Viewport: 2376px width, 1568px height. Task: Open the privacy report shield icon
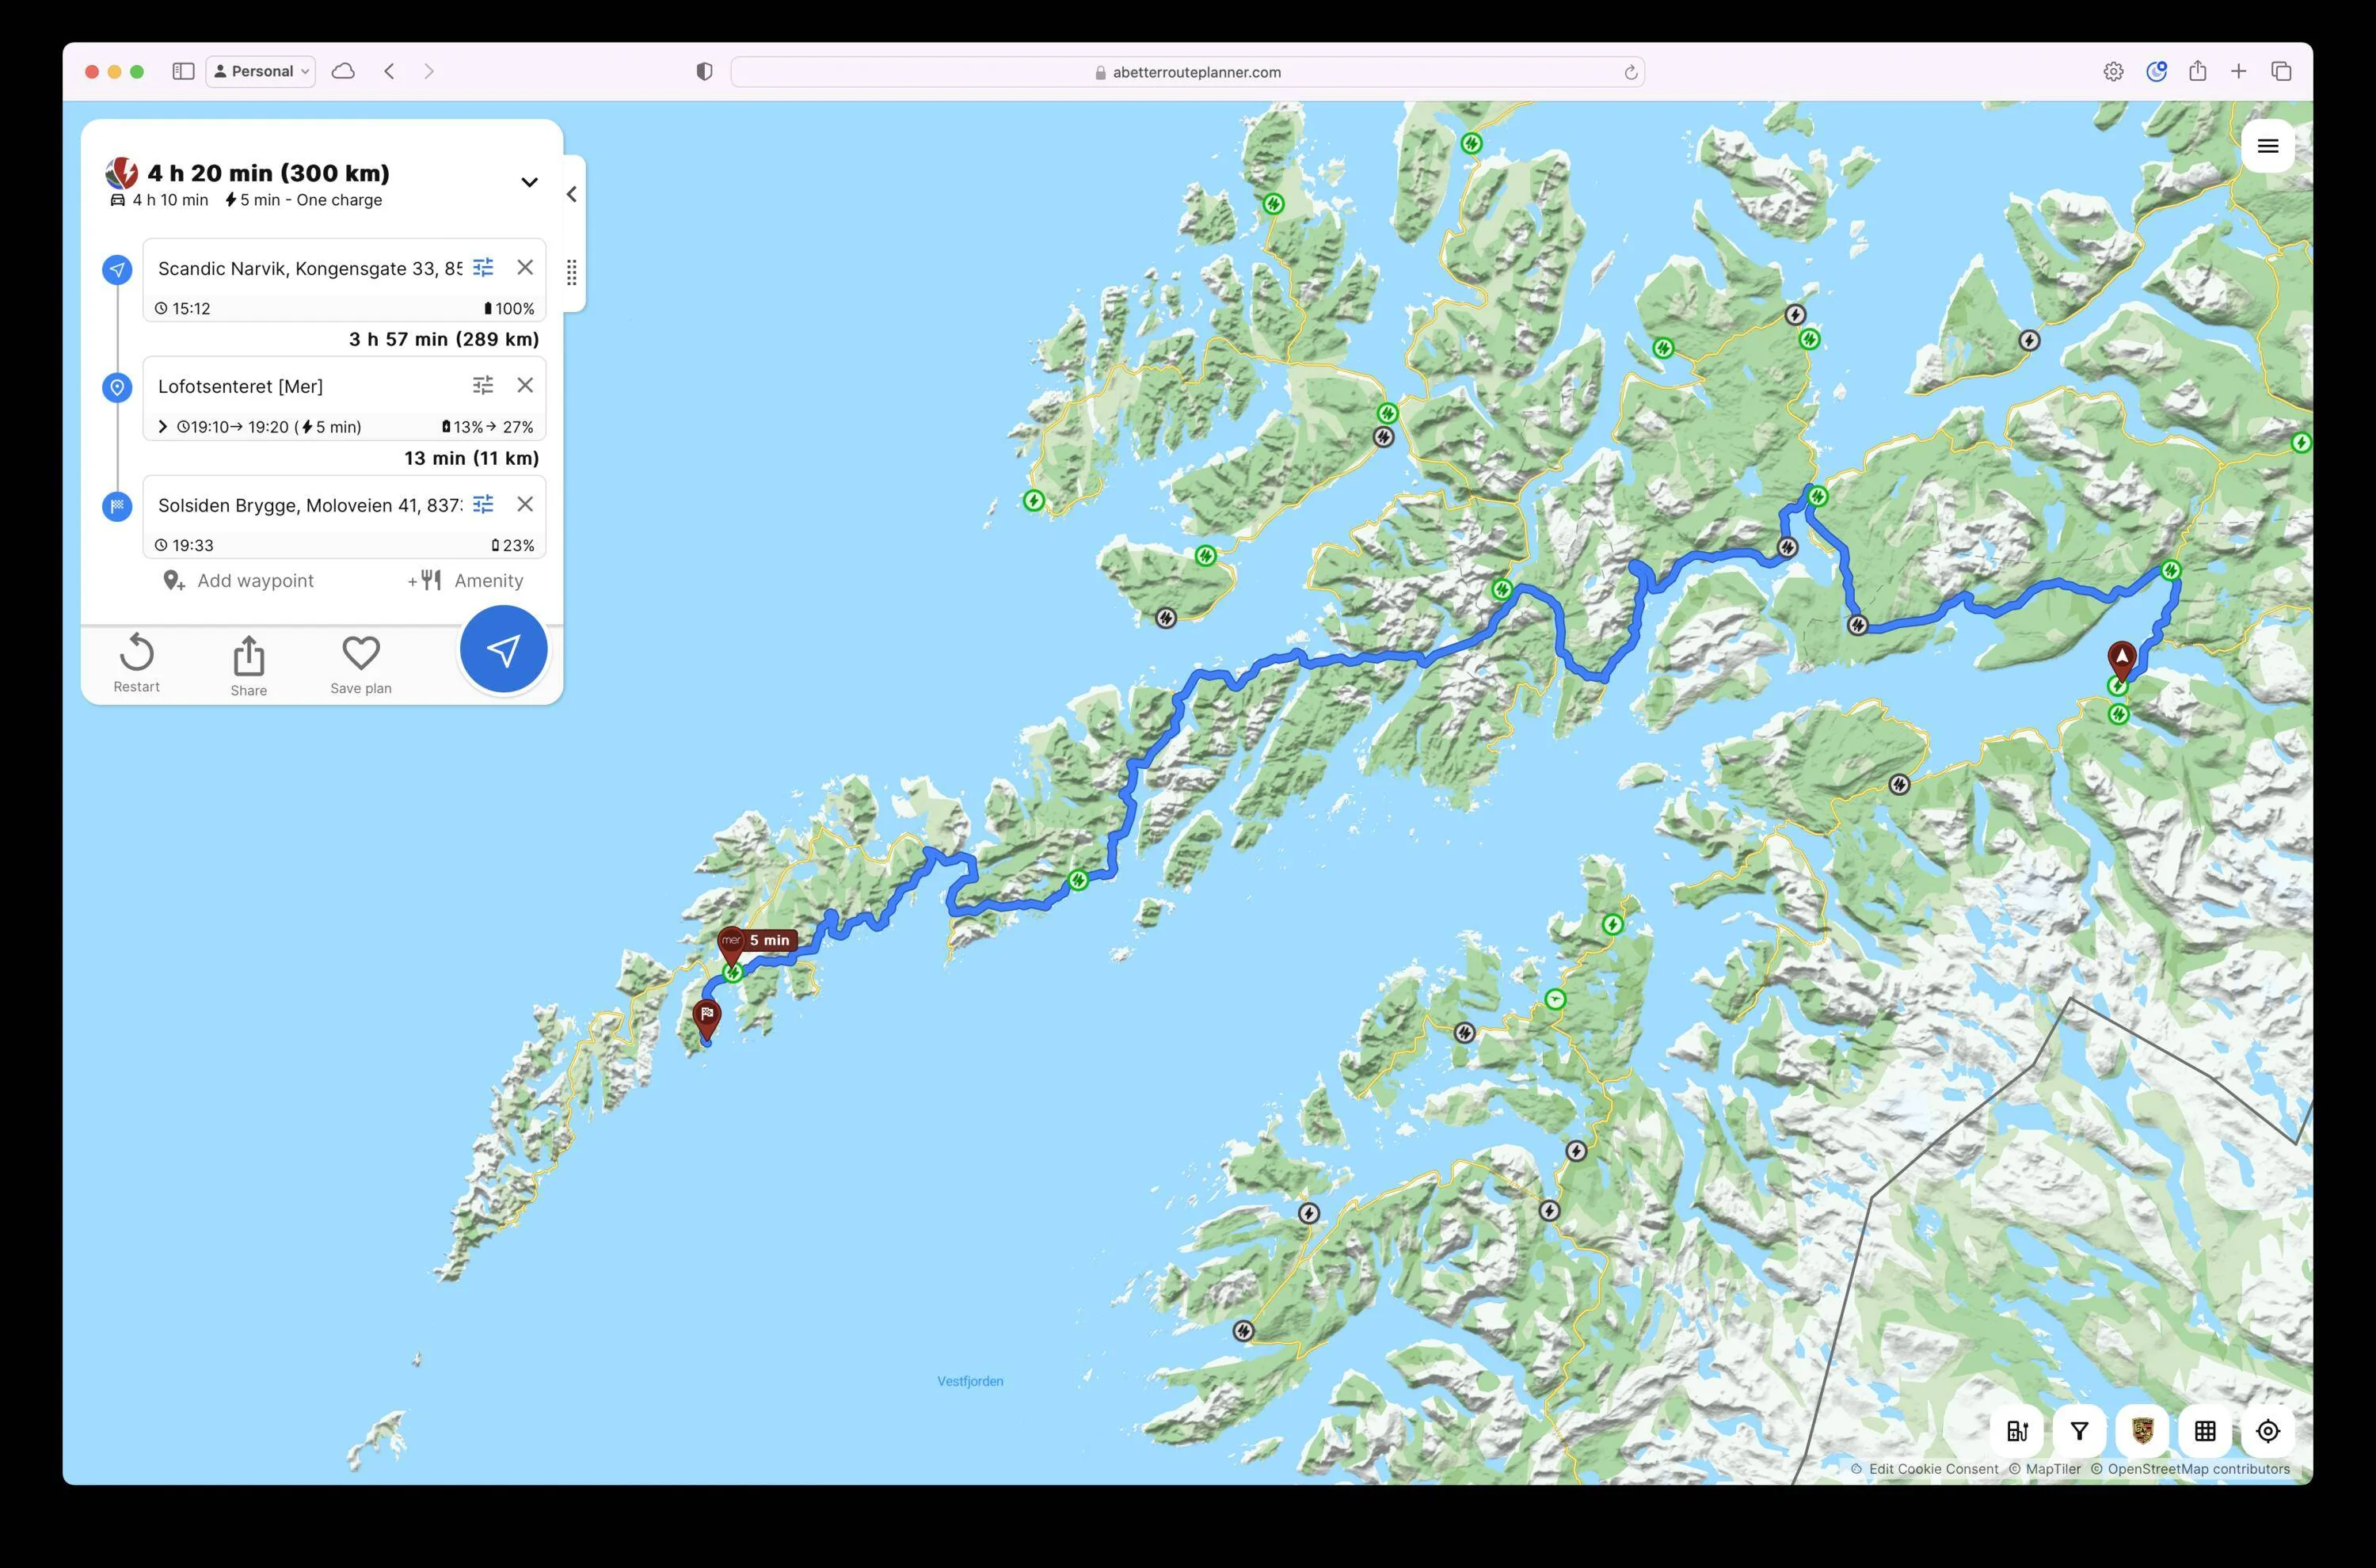(704, 71)
